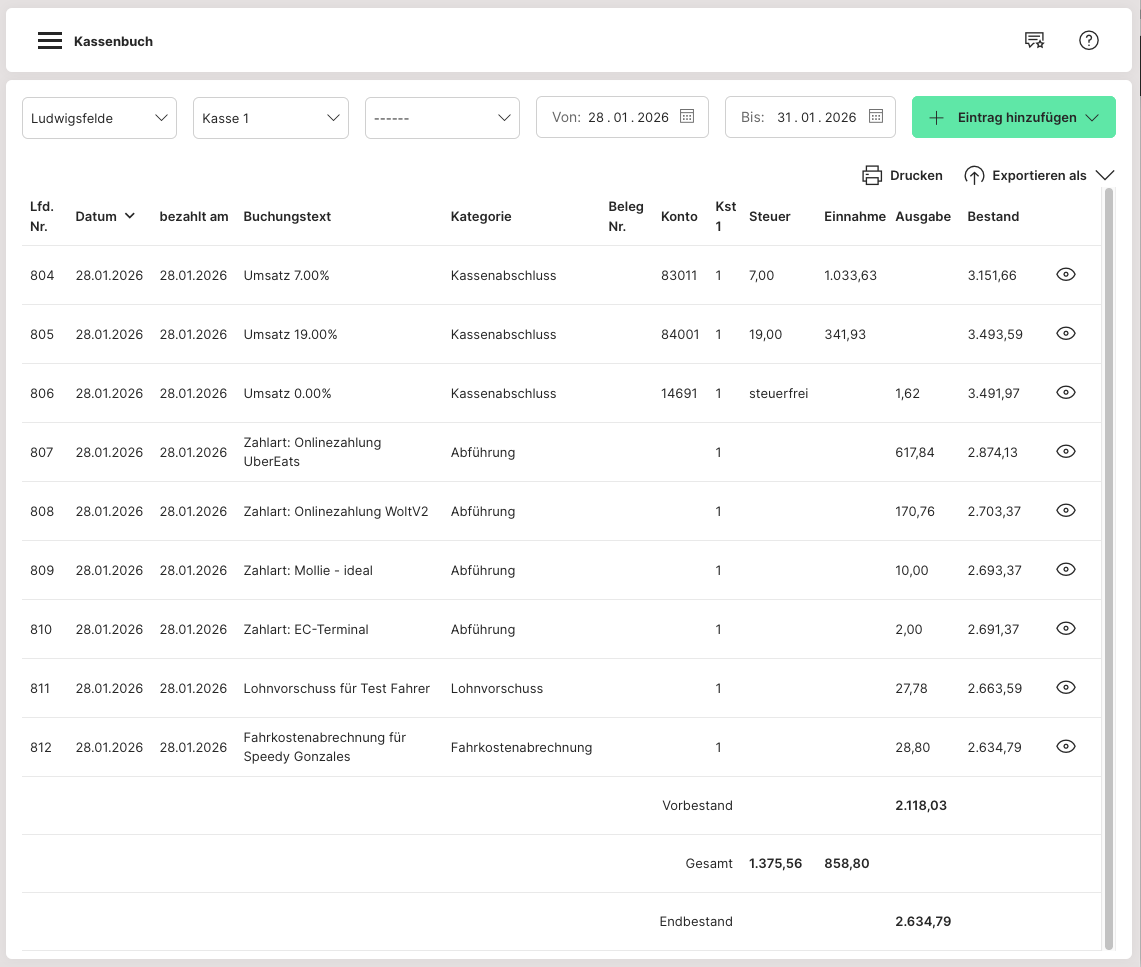Open calendar picker in Von date field
Image resolution: width=1141 pixels, height=967 pixels.
coord(687,117)
